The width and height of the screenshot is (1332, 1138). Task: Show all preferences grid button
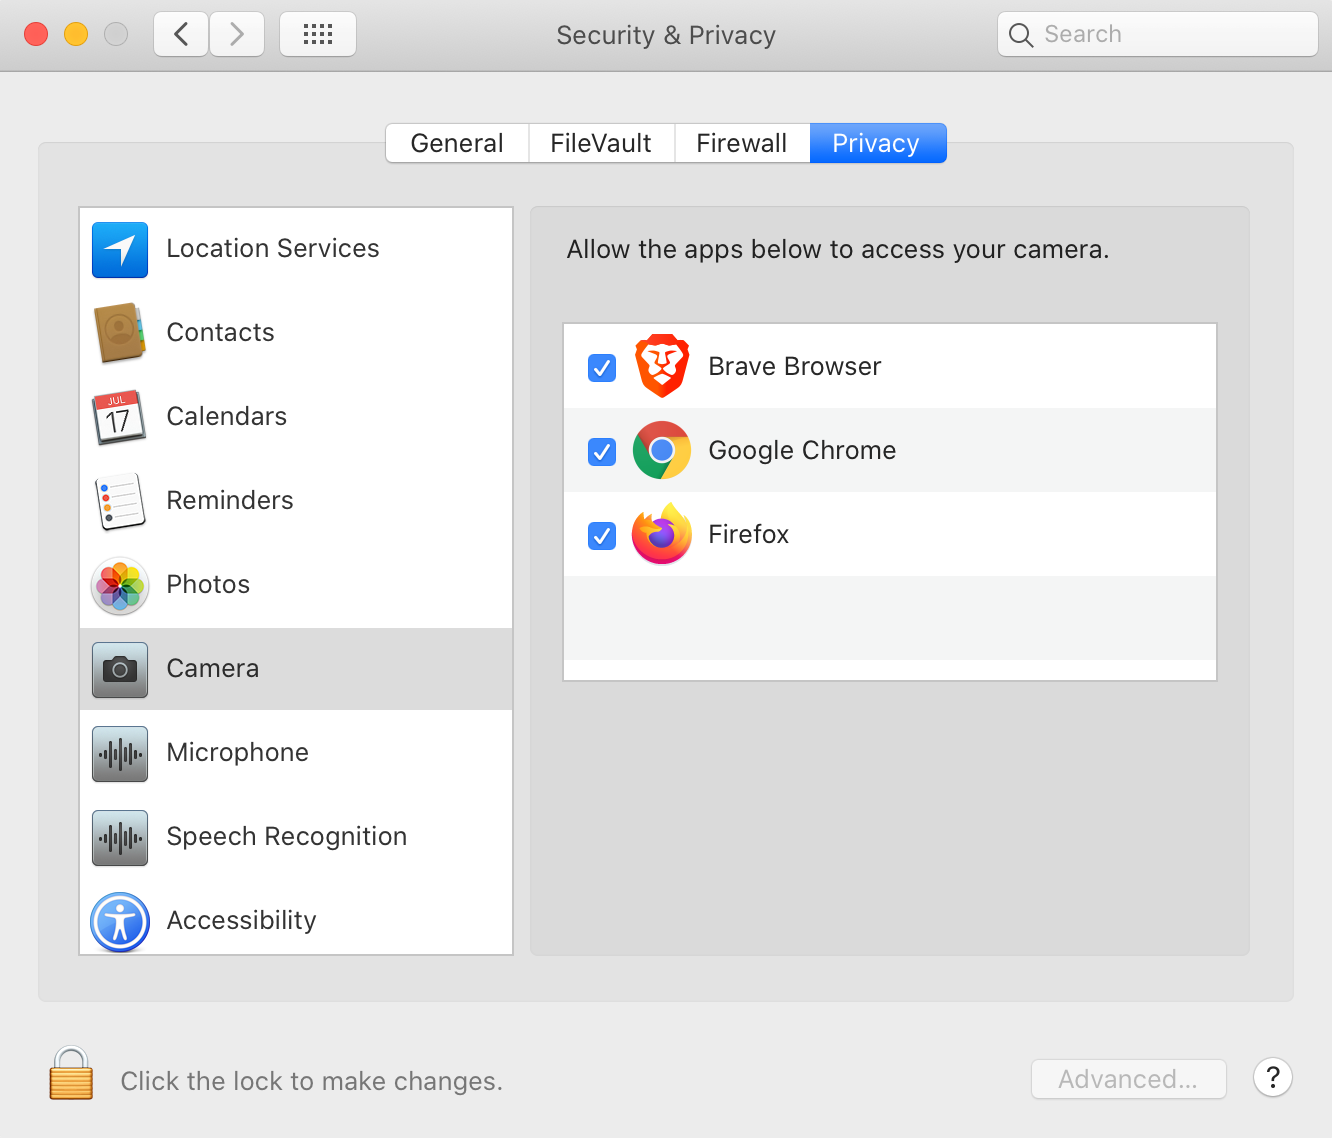318,35
